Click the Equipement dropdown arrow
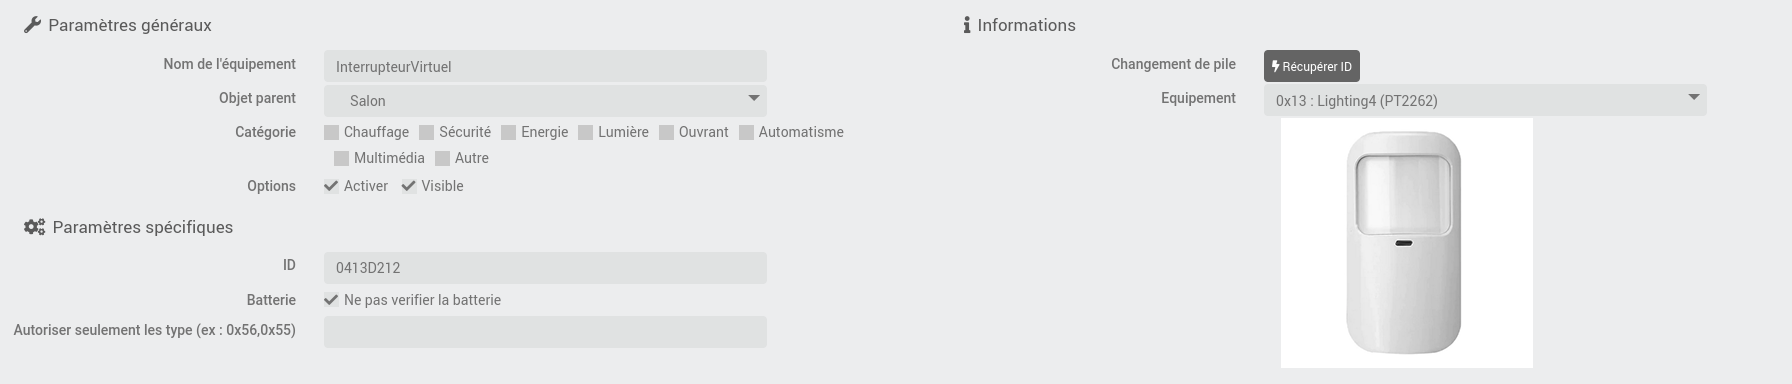 (x=1694, y=97)
